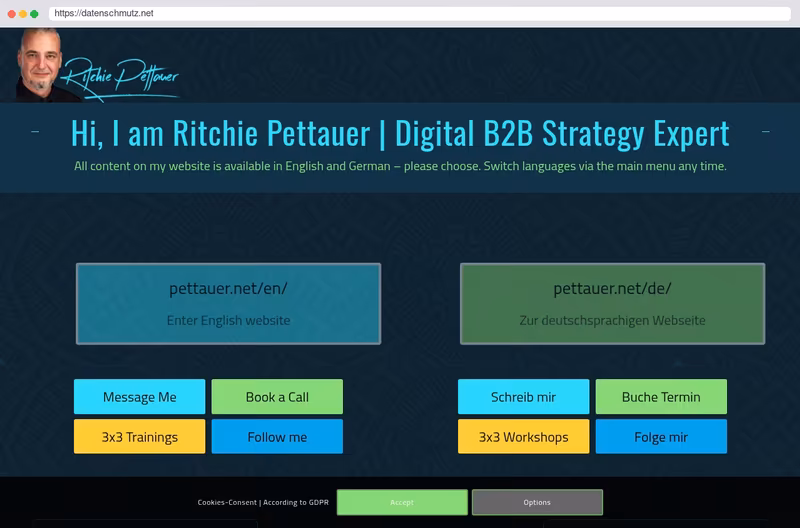Image resolution: width=800 pixels, height=528 pixels.
Task: Click the Message Me button
Action: (x=139, y=396)
